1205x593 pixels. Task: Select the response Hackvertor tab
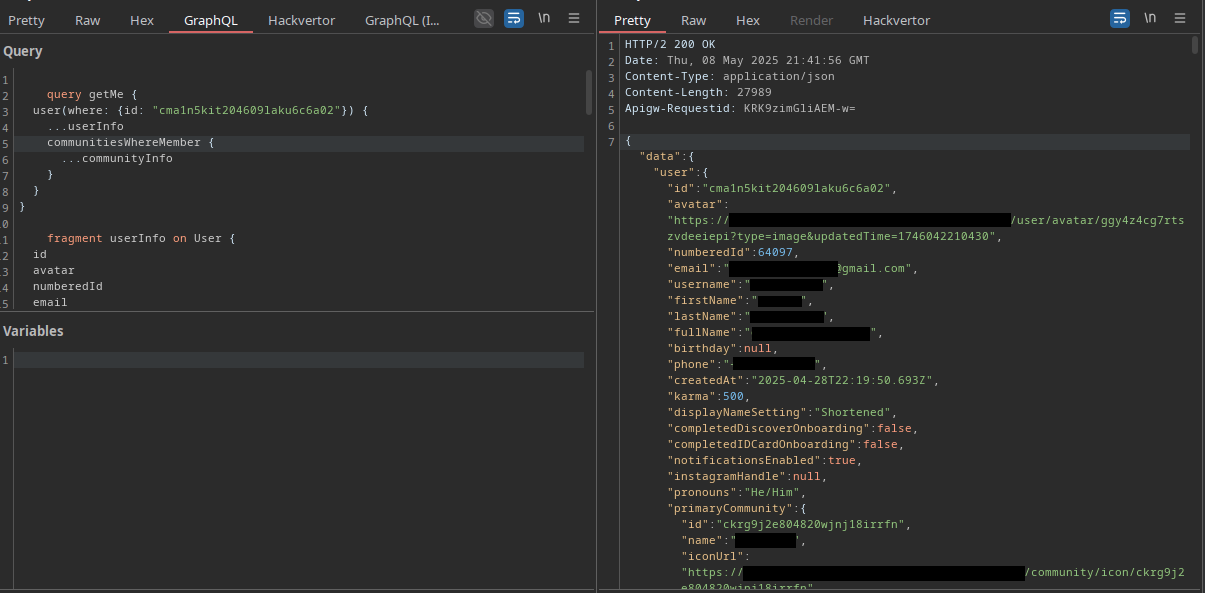click(x=896, y=20)
